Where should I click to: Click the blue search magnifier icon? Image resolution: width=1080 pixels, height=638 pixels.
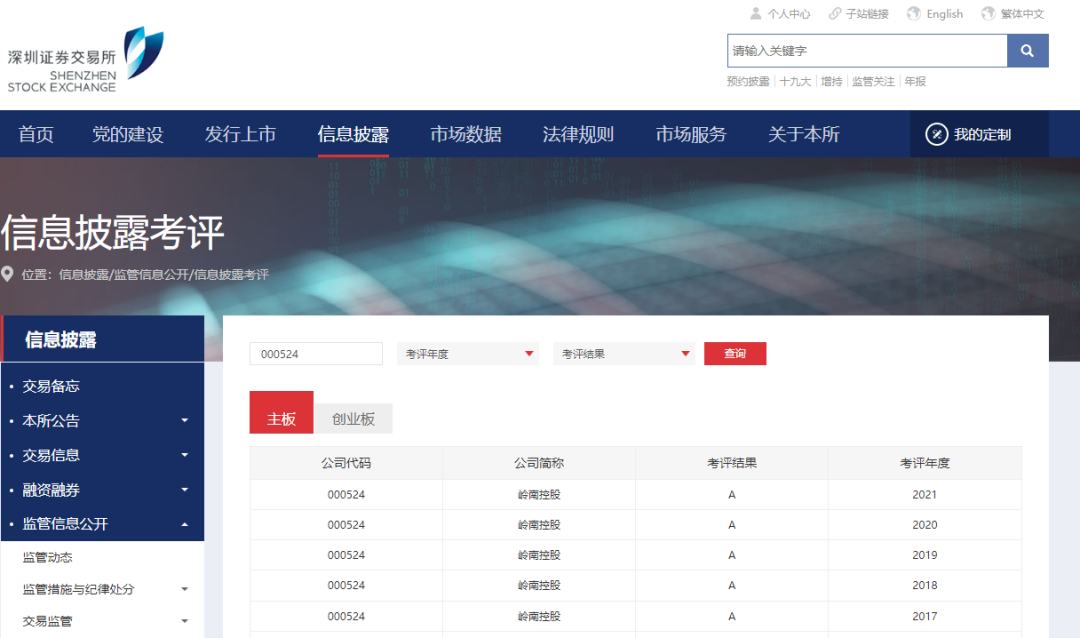coord(1028,50)
